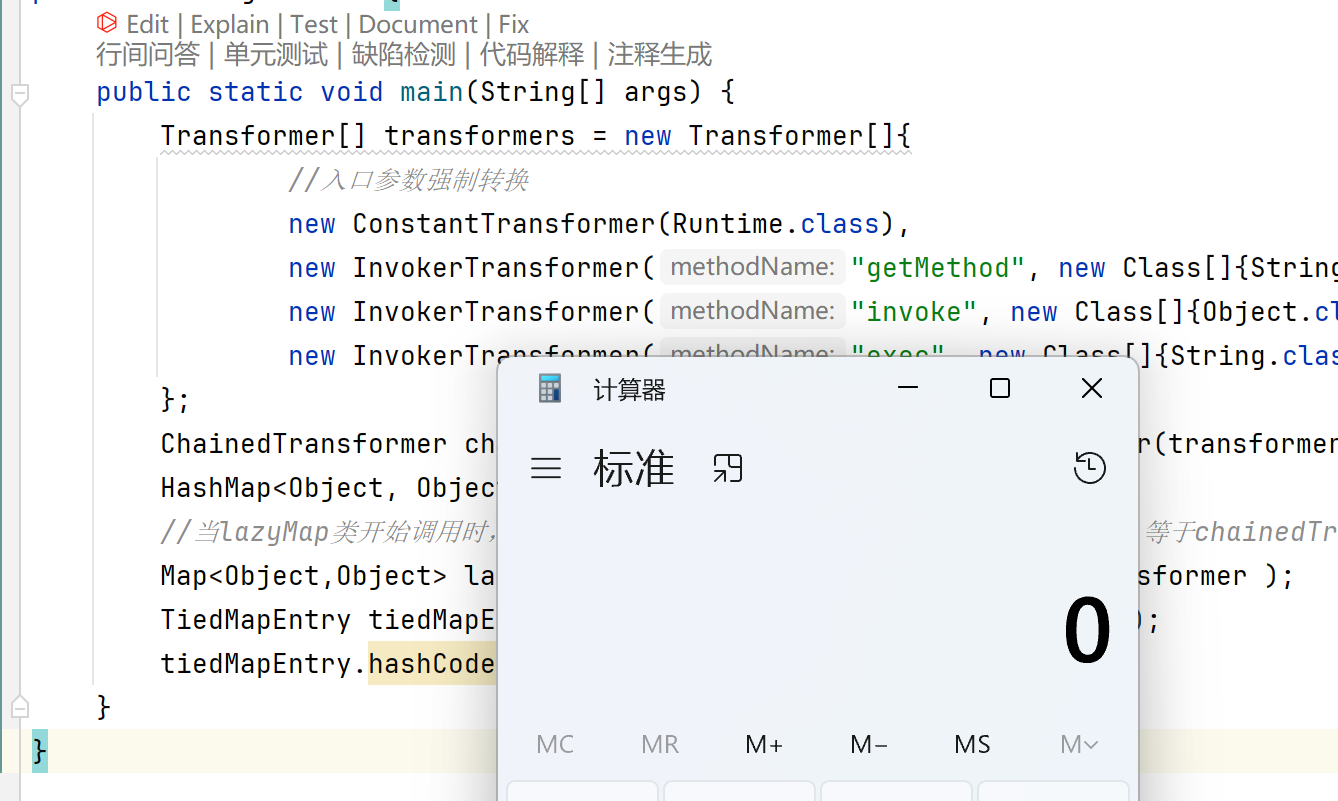Click the keep on top icon
Viewport: 1338px width, 801px height.
click(x=728, y=468)
